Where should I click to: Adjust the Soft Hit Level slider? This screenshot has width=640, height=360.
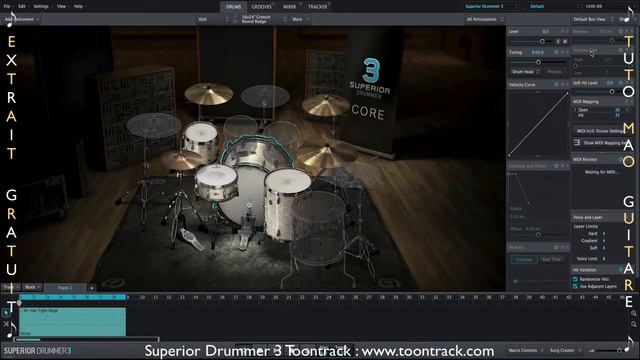coord(611,92)
